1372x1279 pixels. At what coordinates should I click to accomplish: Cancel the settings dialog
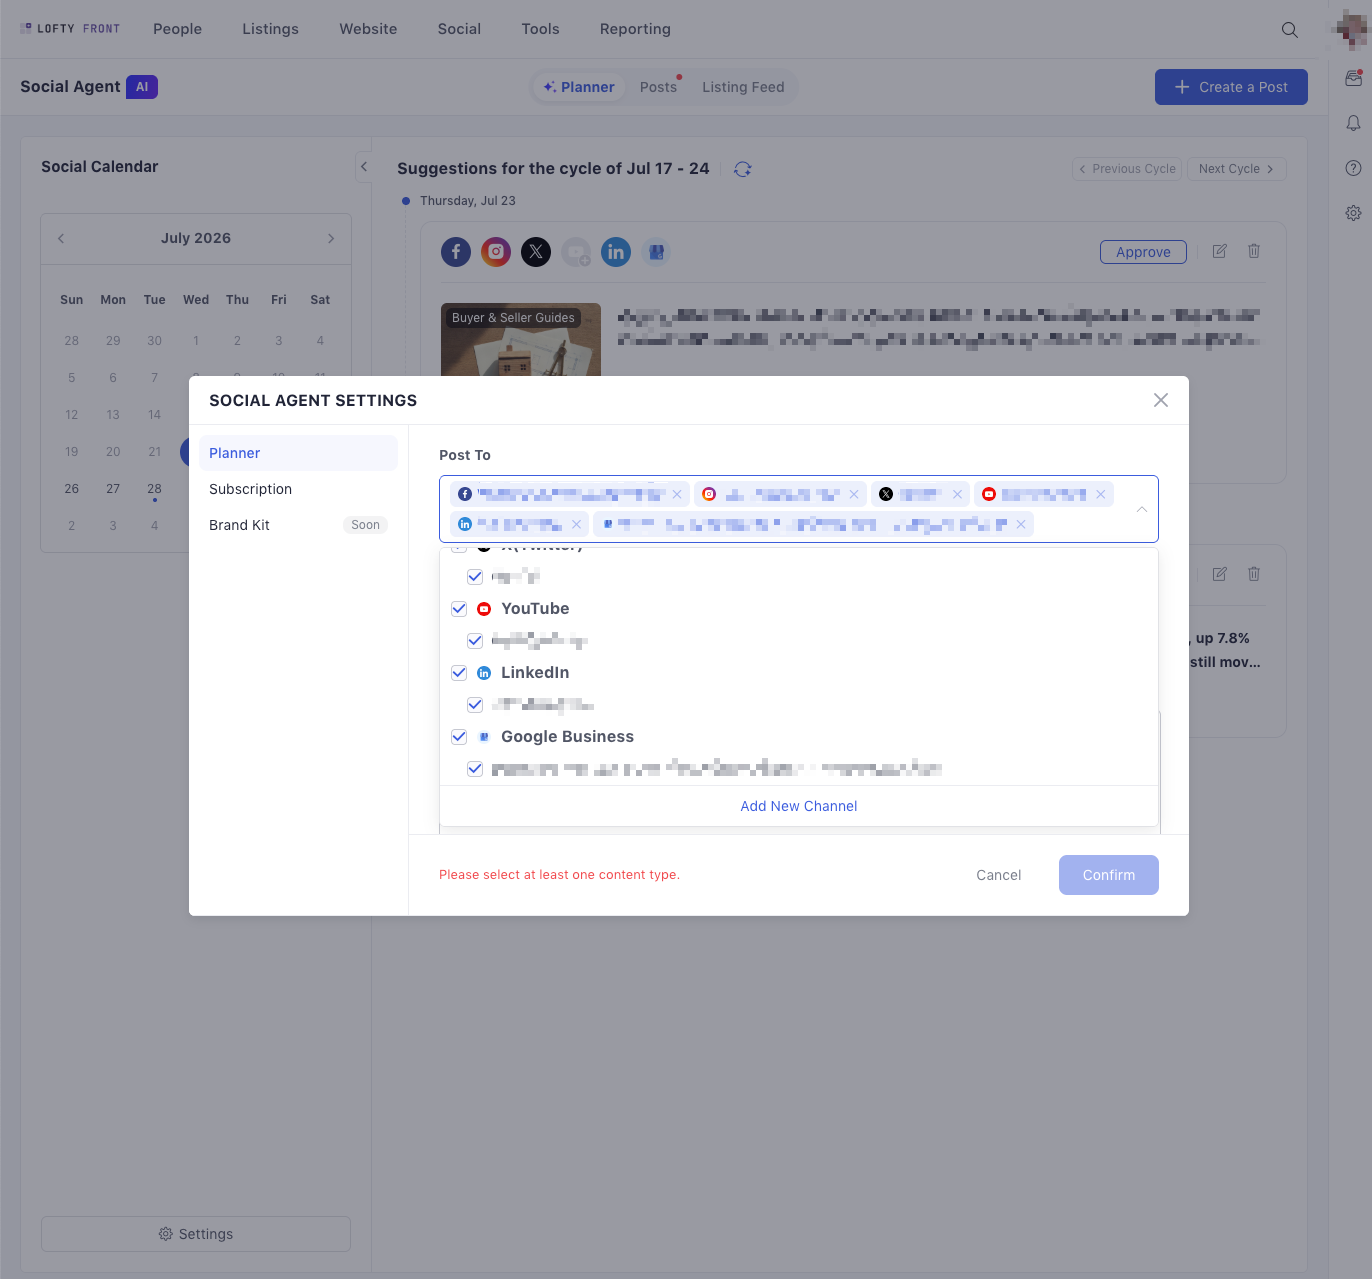pyautogui.click(x=998, y=875)
